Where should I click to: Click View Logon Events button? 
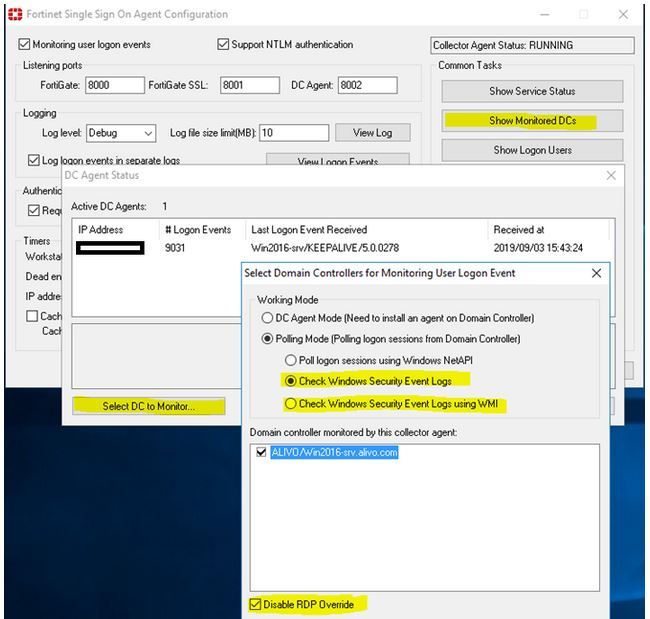[338, 160]
